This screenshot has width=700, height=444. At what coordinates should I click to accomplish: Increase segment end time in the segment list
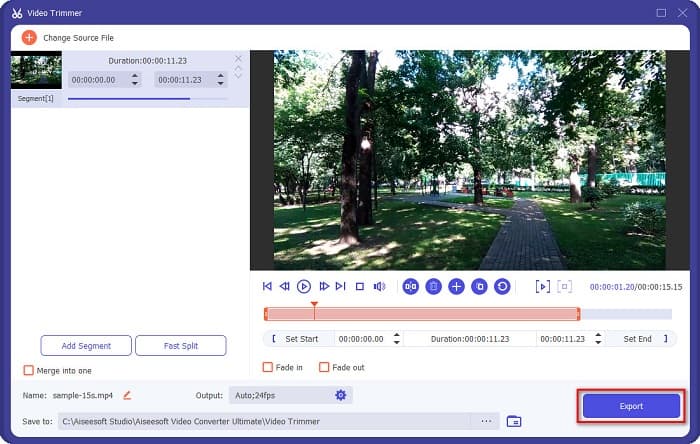(221, 76)
